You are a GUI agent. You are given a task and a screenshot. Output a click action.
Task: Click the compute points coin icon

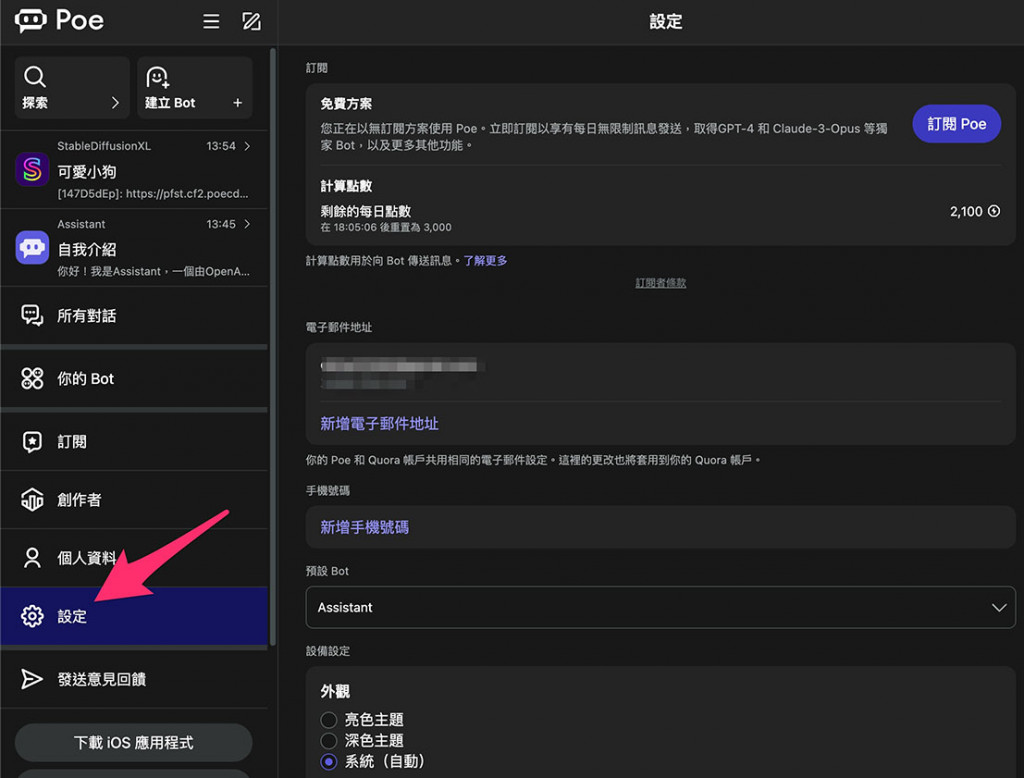994,211
